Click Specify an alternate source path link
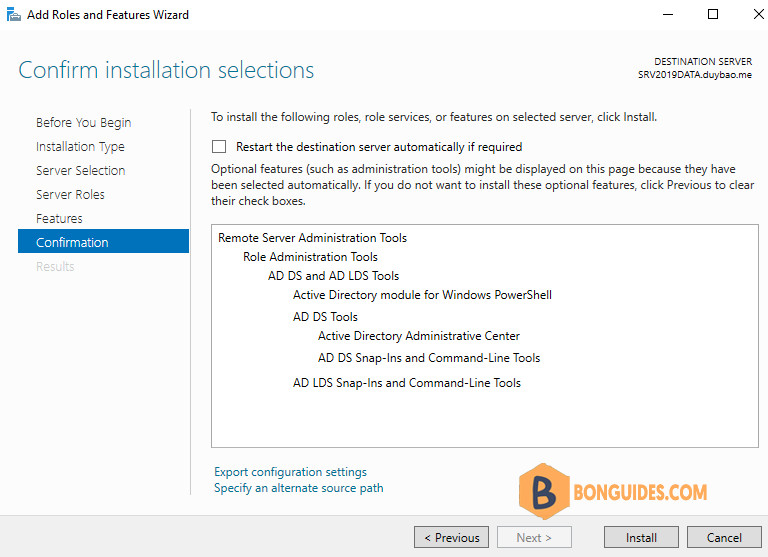Viewport: 768px width, 557px height. (299, 488)
